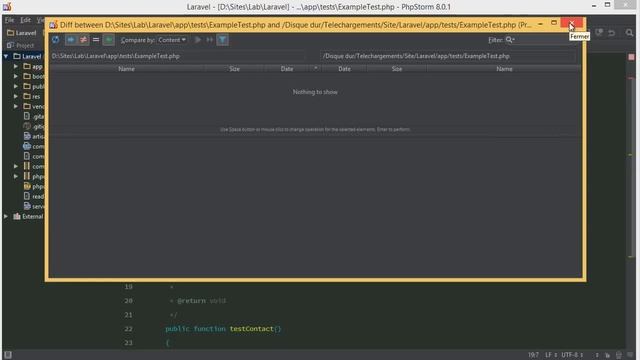Click the Filter magnifier icon
640x360 pixels.
[x=510, y=40]
